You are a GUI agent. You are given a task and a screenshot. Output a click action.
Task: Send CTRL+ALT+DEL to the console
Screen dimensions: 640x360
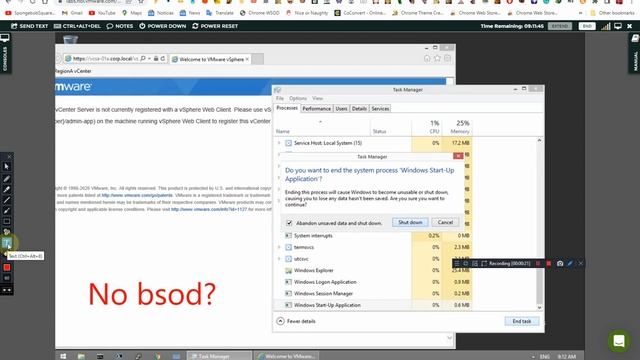(x=77, y=26)
